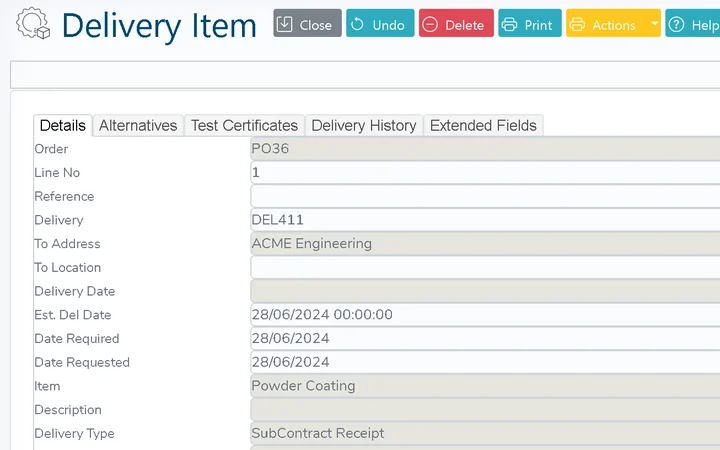Click the 'To Address' label
Viewport: 720px width, 450px height.
(67, 244)
